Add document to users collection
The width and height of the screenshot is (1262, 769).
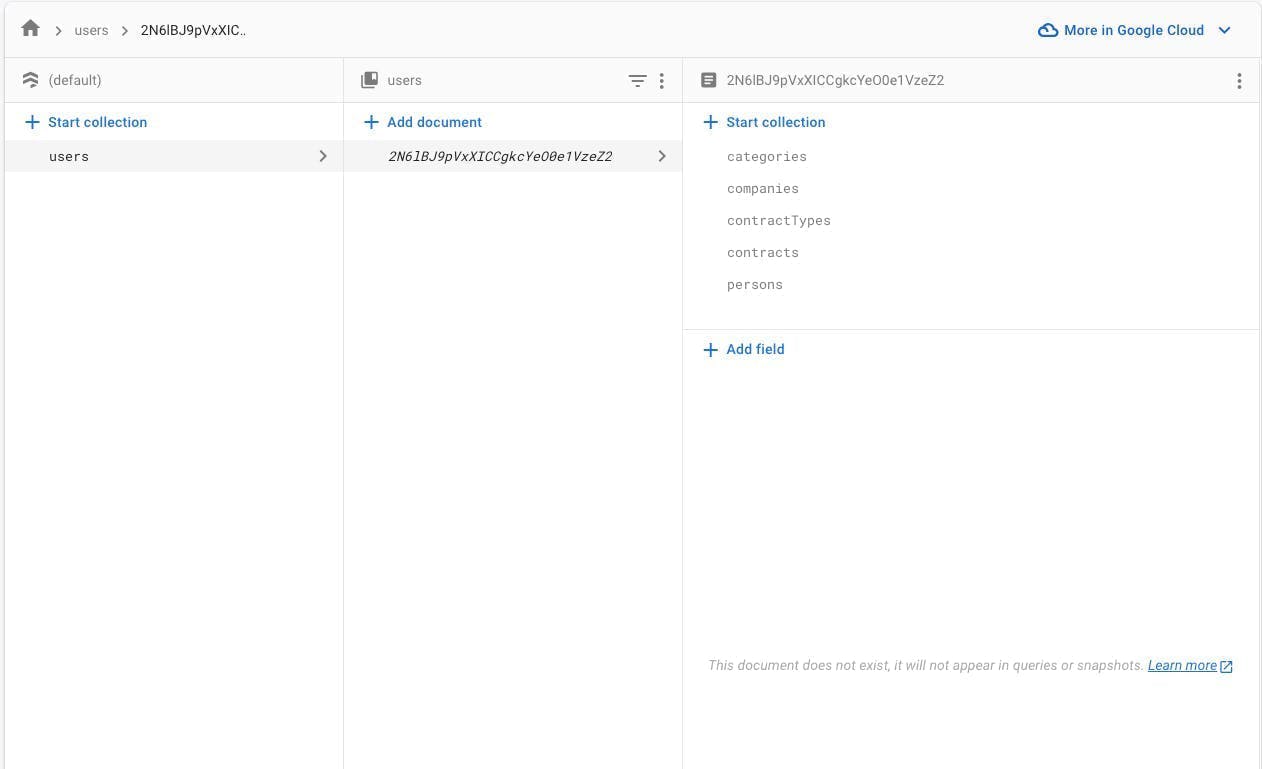pyautogui.click(x=423, y=122)
